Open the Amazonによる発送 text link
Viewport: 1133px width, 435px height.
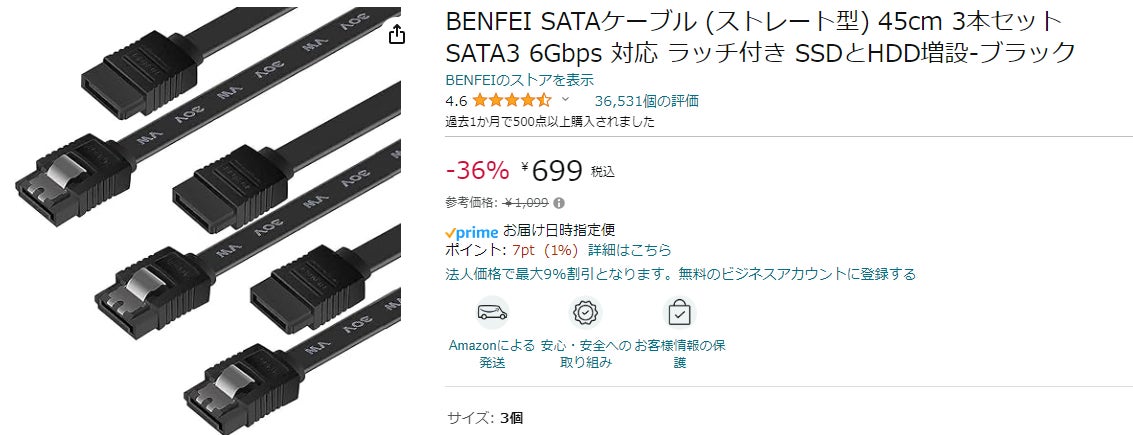coord(492,354)
